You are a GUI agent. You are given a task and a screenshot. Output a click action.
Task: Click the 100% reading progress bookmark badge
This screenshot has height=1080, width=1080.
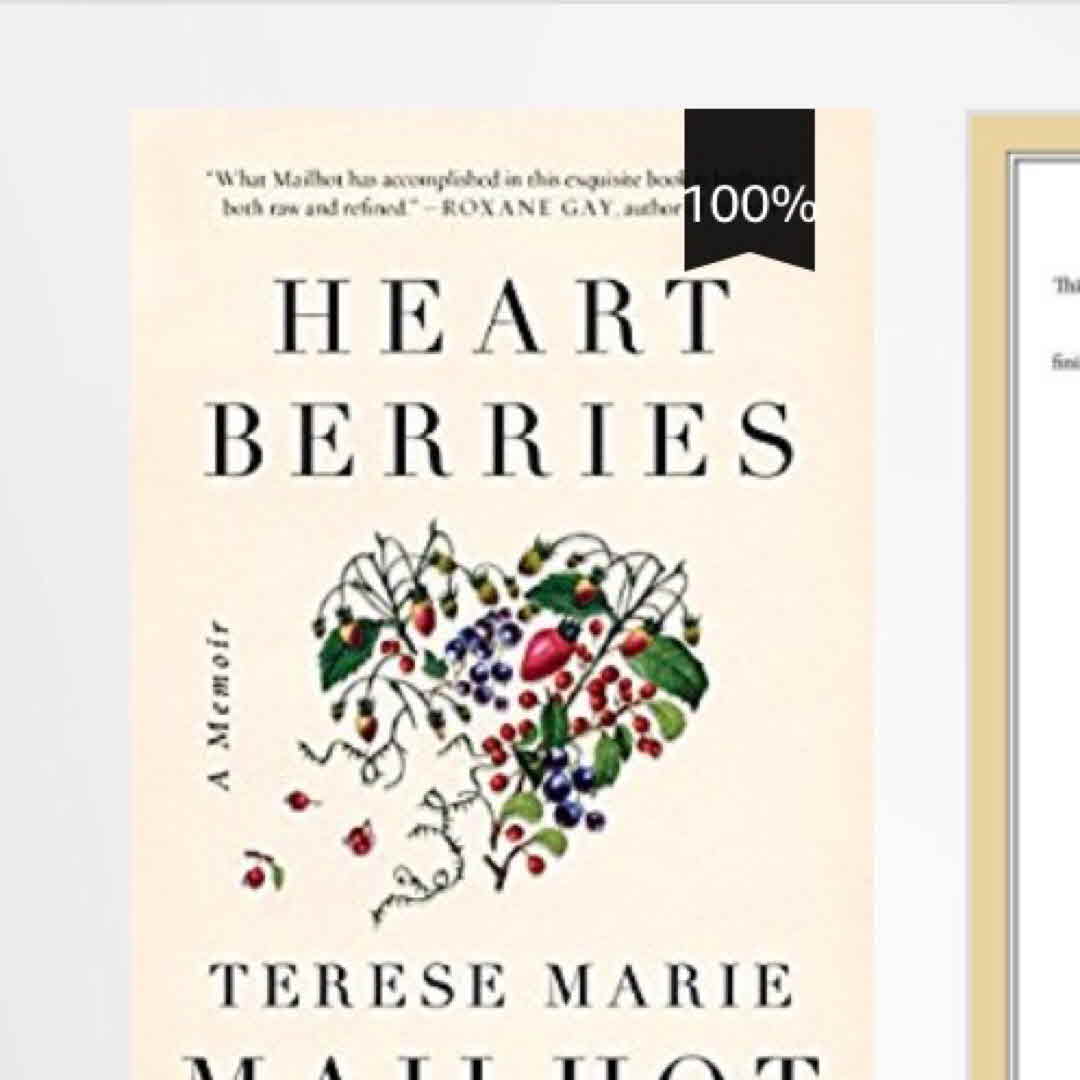[x=749, y=190]
